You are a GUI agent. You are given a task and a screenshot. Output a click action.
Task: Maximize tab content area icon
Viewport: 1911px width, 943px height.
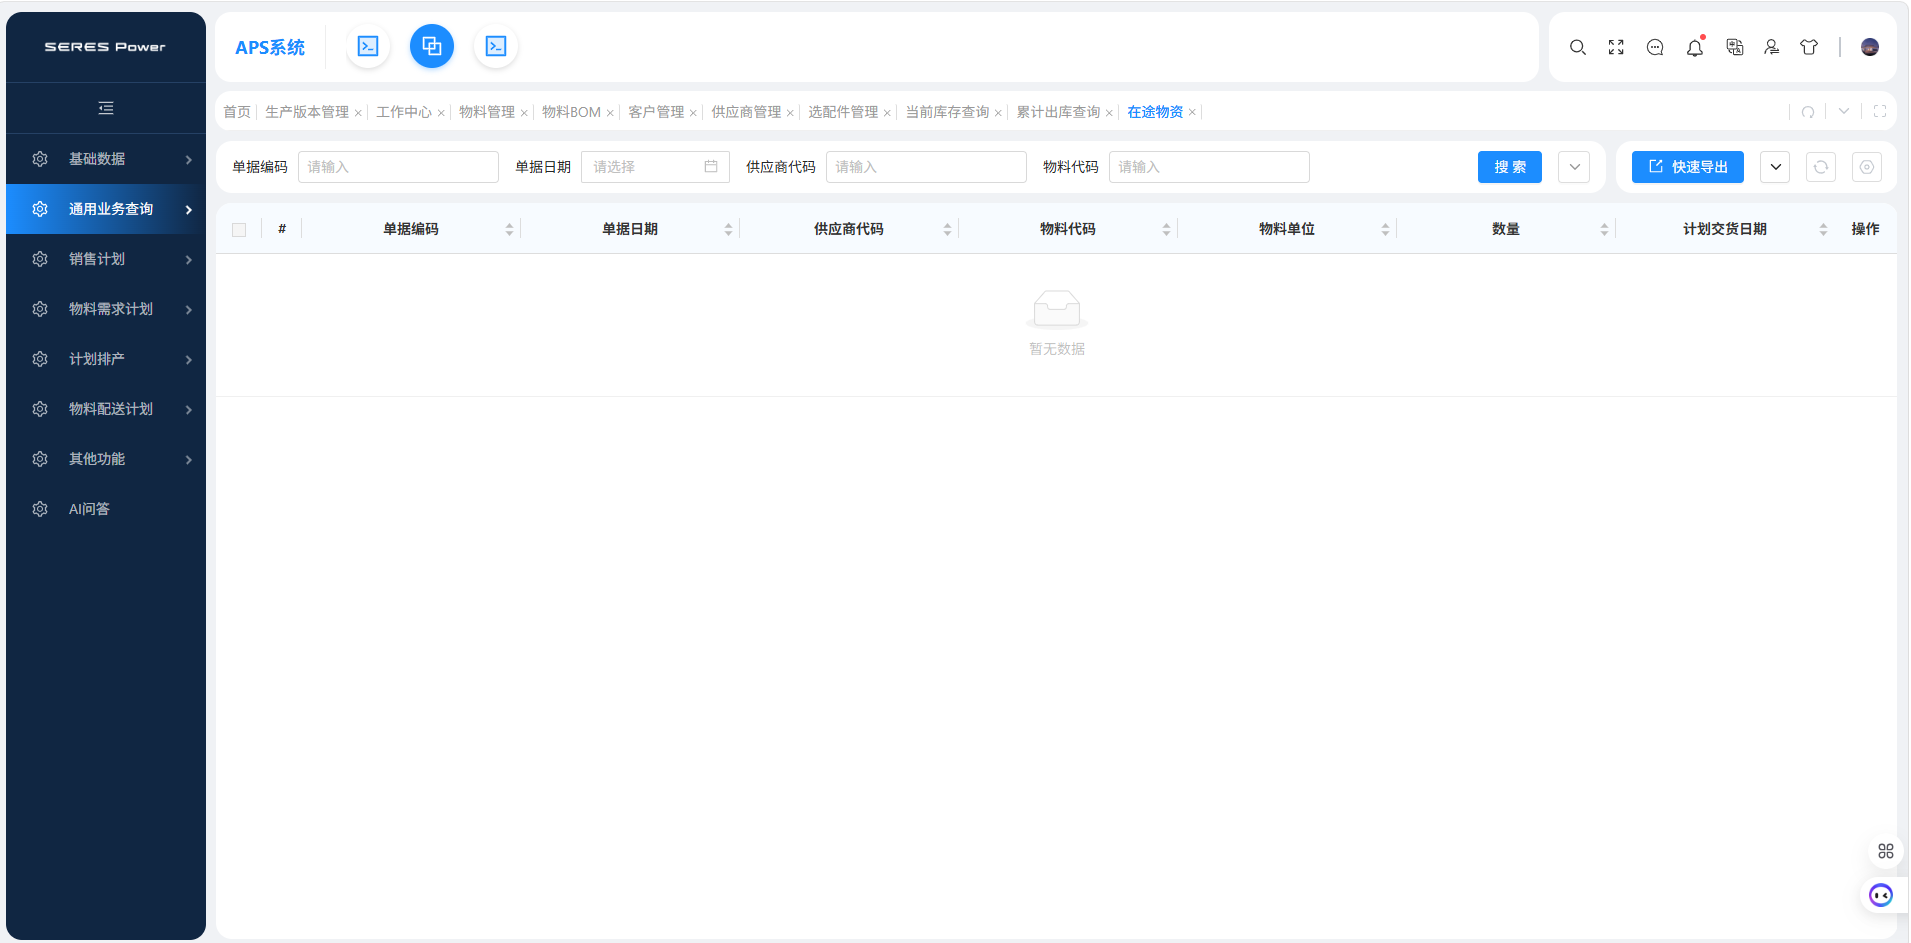click(1880, 112)
